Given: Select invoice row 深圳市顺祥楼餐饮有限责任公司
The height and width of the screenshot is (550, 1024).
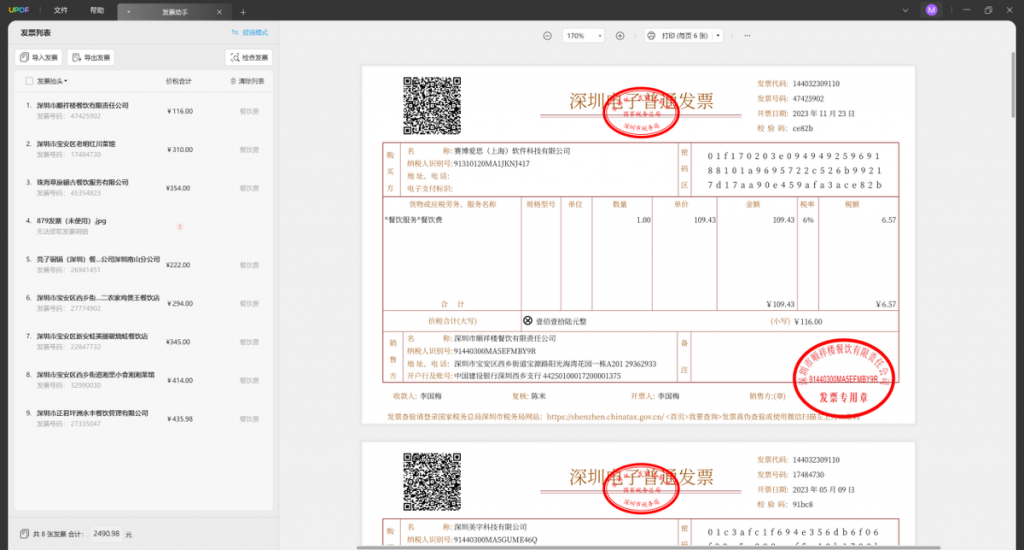Looking at the screenshot, I should (144, 110).
